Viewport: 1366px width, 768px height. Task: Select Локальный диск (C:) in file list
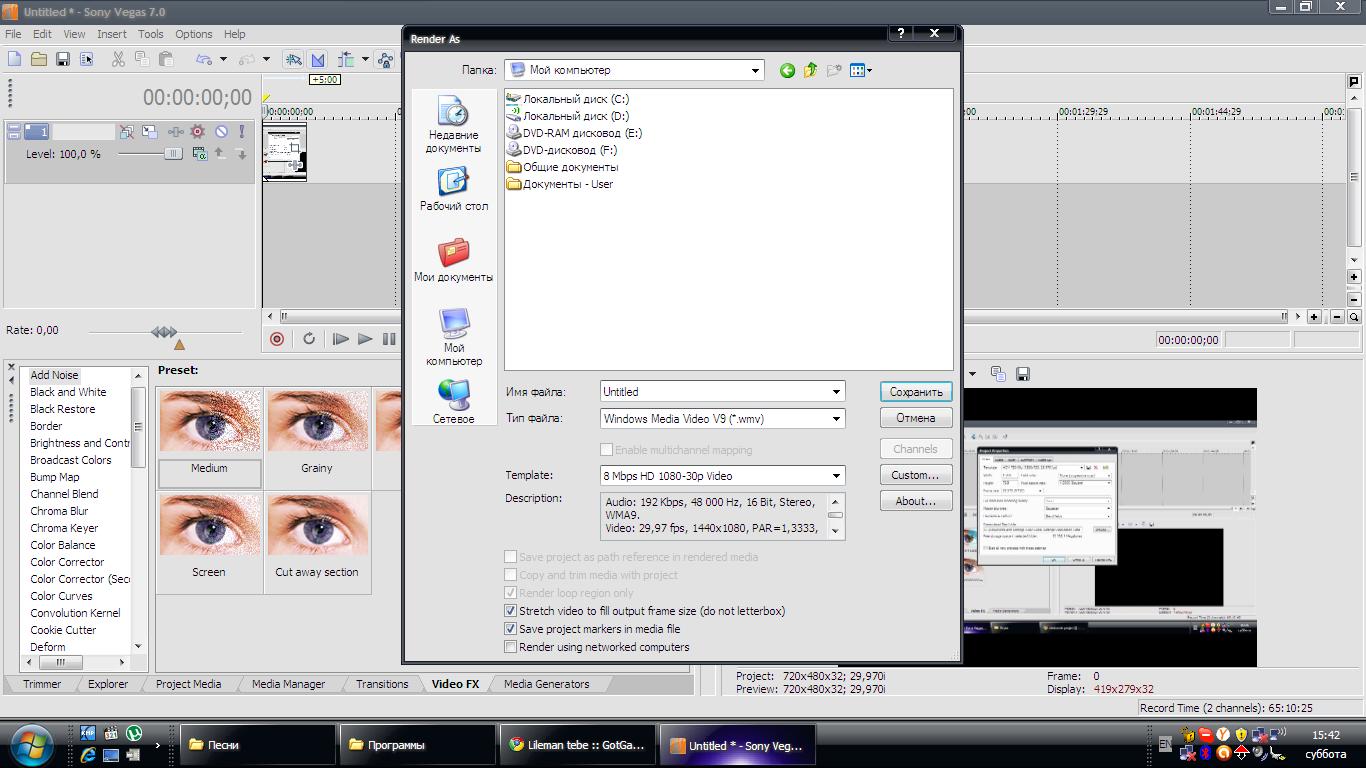click(x=567, y=99)
